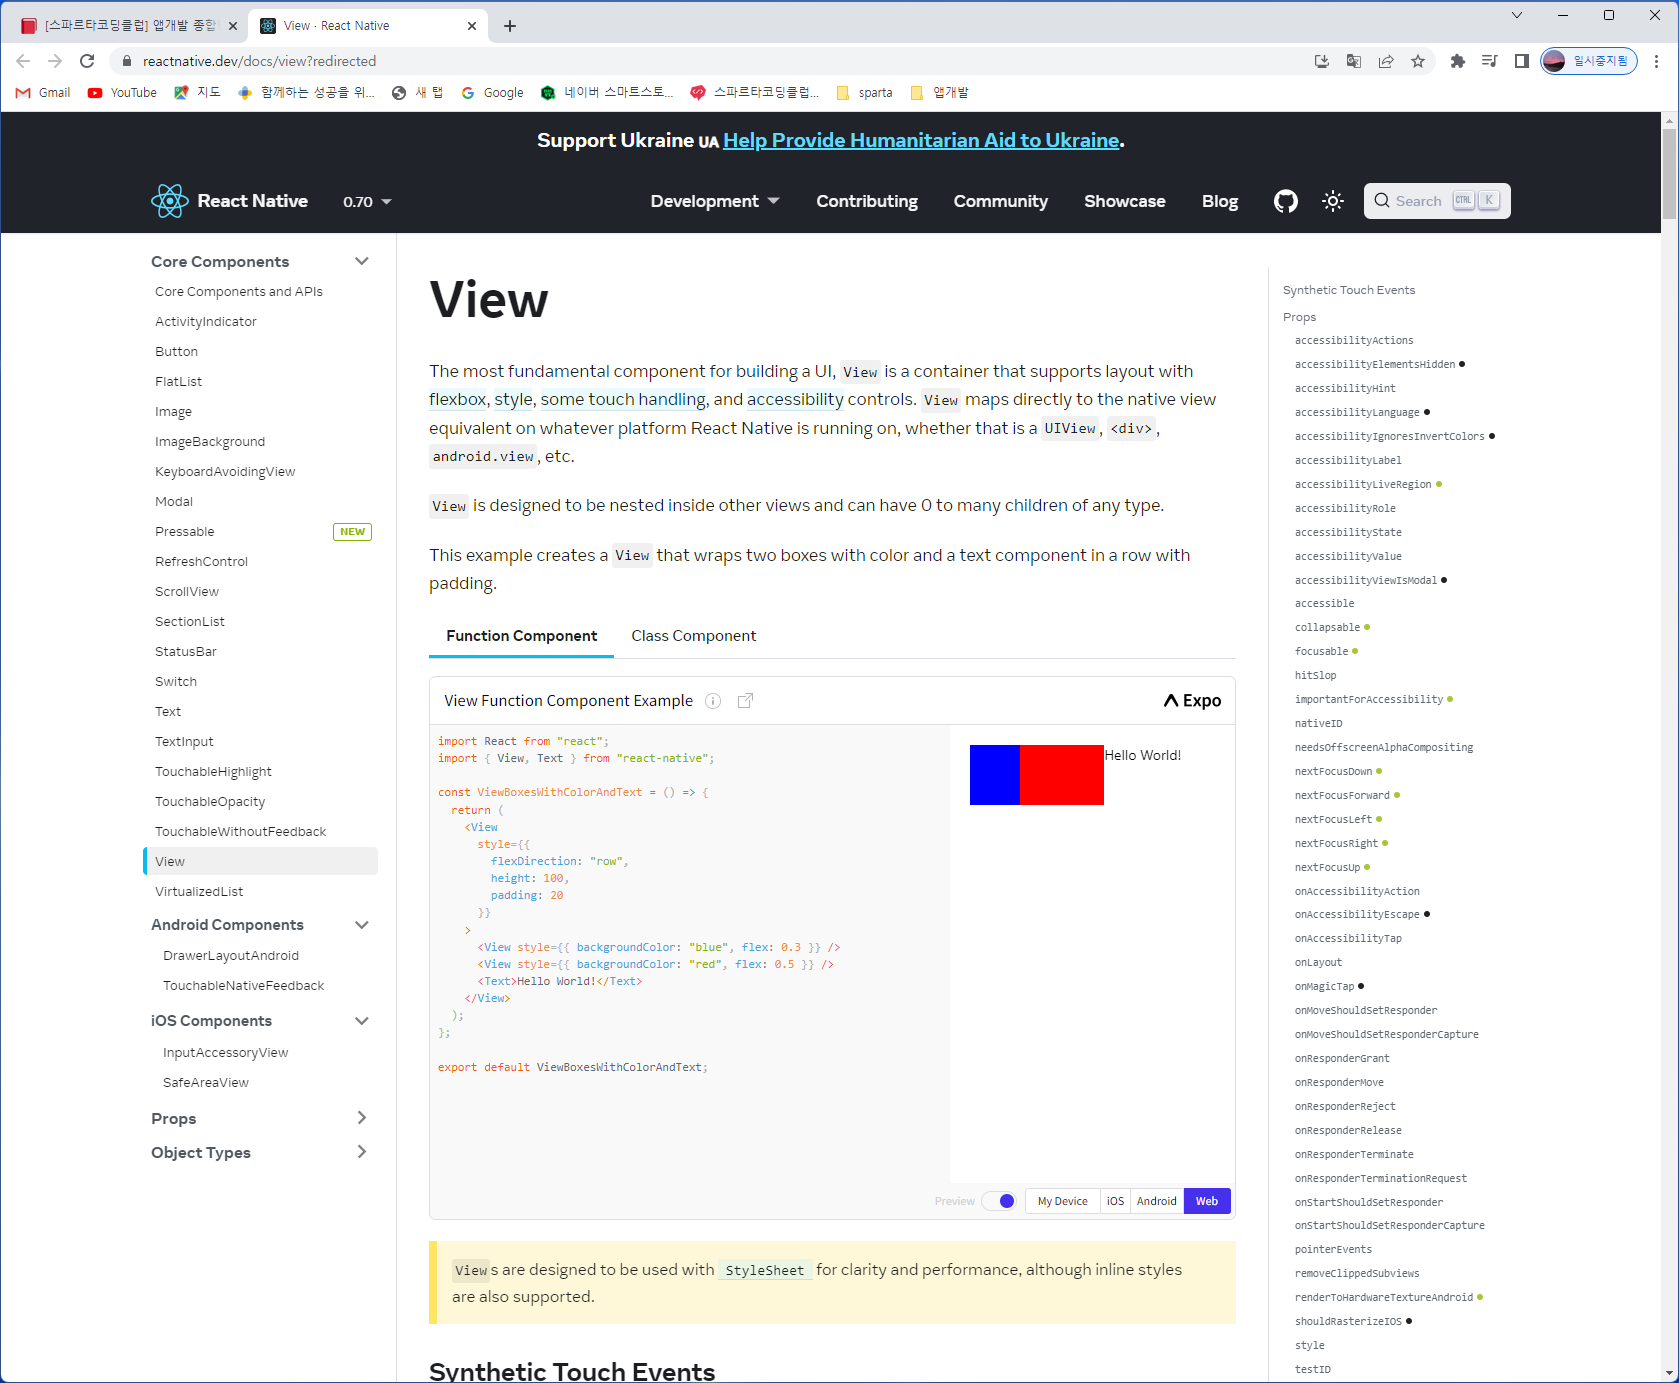Open Gmail bookmark
The height and width of the screenshot is (1383, 1679).
coord(43,93)
